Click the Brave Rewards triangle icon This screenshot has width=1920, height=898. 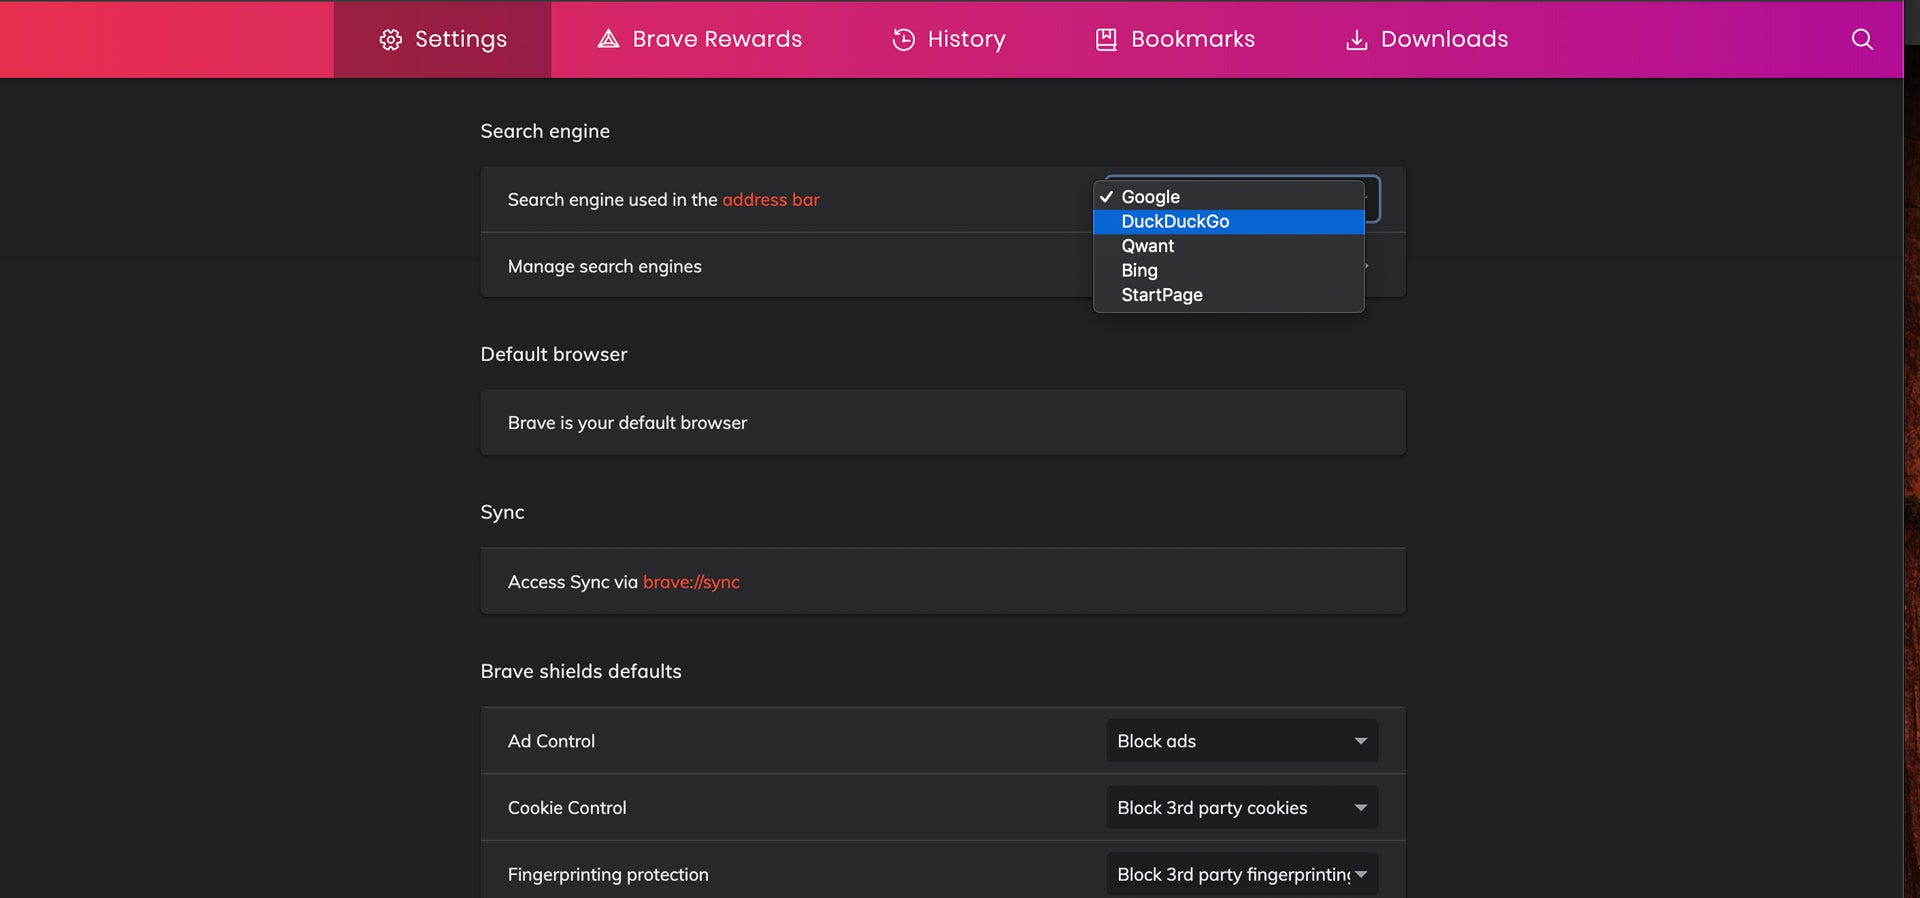click(x=608, y=39)
